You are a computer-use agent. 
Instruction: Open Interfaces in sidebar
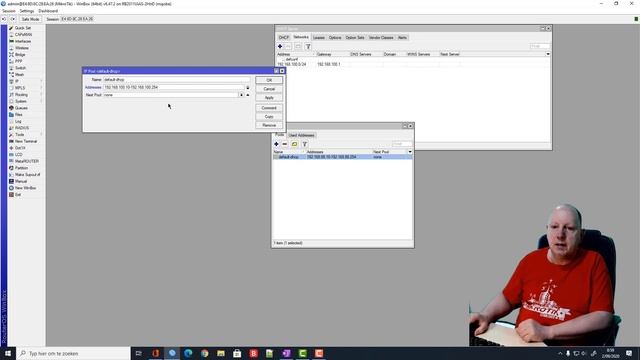click(23, 41)
